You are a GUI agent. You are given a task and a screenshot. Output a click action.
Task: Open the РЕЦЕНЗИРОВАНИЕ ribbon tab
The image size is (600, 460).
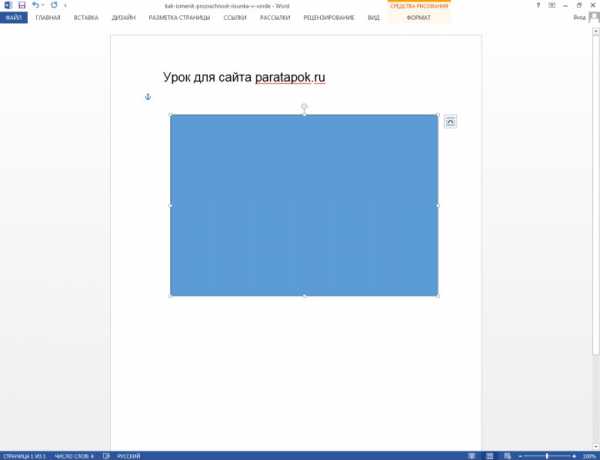(329, 18)
